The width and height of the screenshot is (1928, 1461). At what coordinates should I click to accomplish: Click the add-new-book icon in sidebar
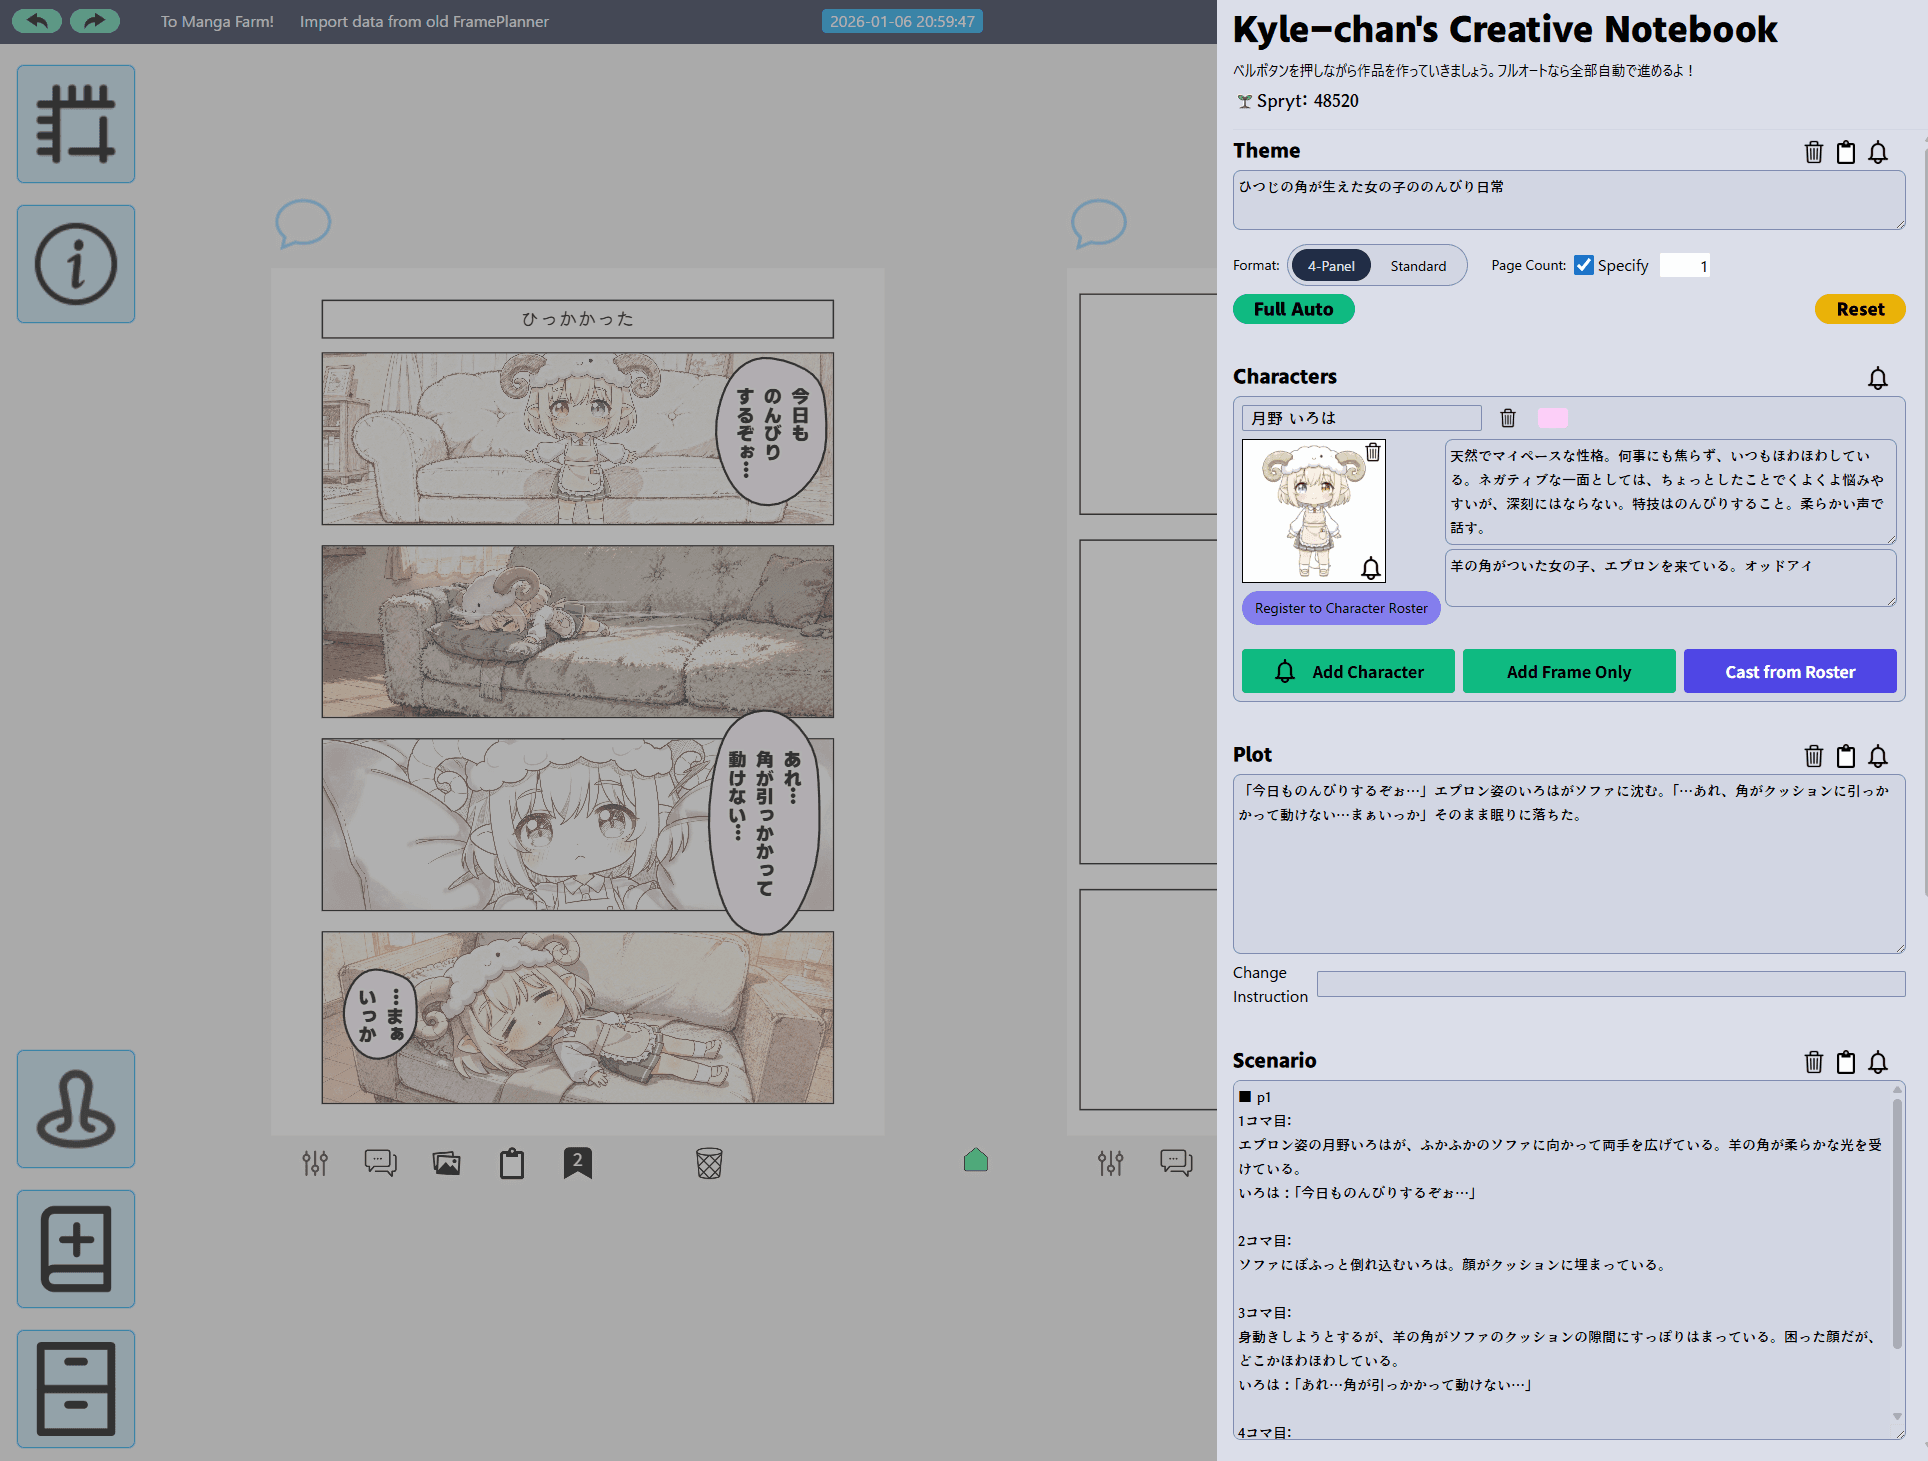[75, 1248]
